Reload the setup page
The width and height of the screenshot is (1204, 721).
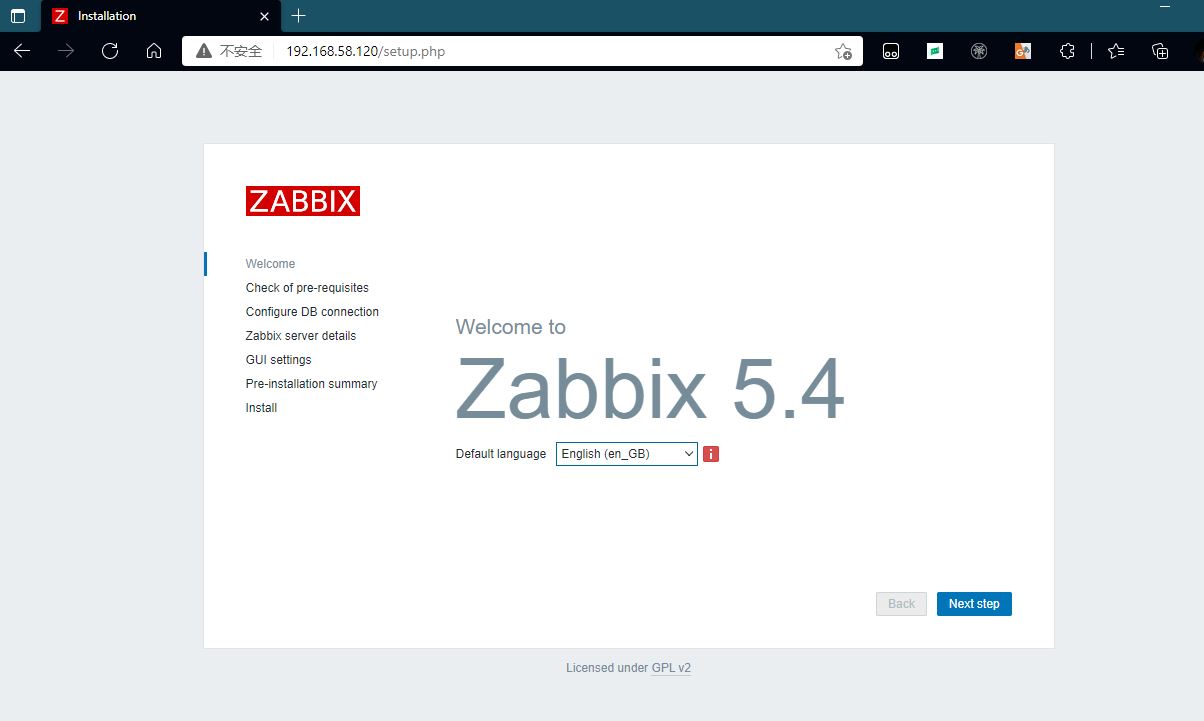tap(110, 51)
